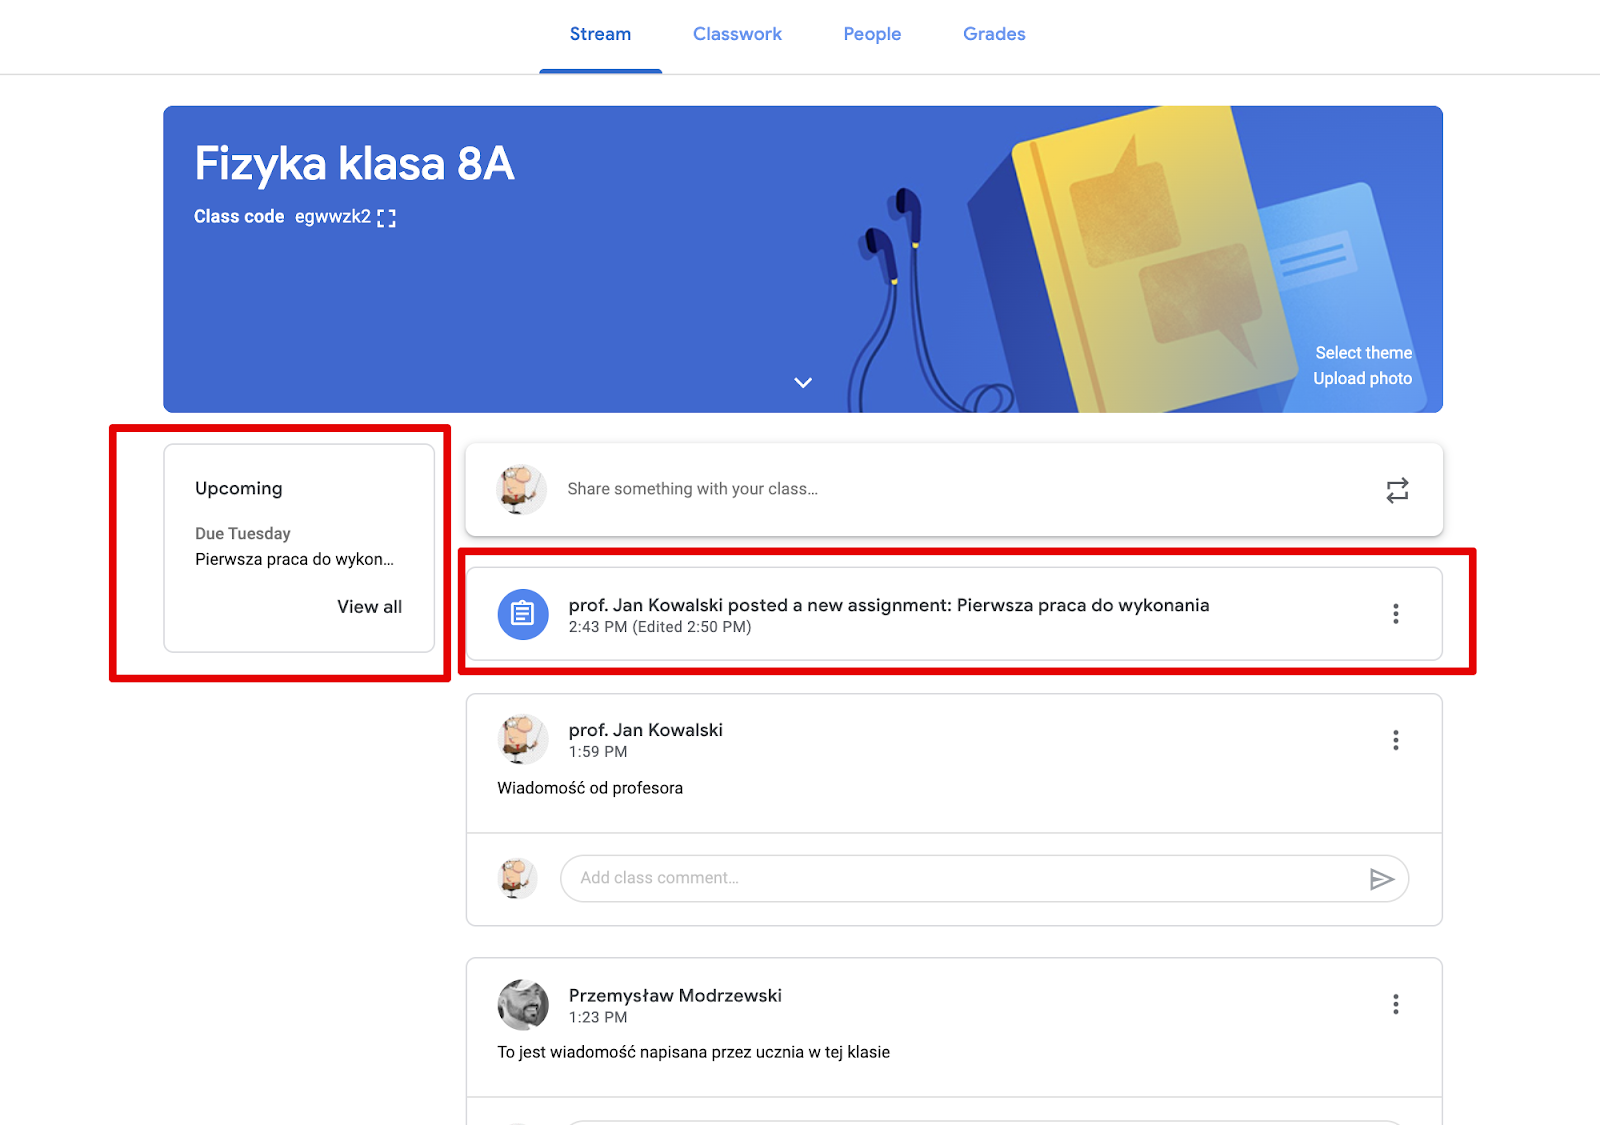The height and width of the screenshot is (1125, 1600).
Task: Click the Wiadomość od profesora message text
Action: [590, 788]
